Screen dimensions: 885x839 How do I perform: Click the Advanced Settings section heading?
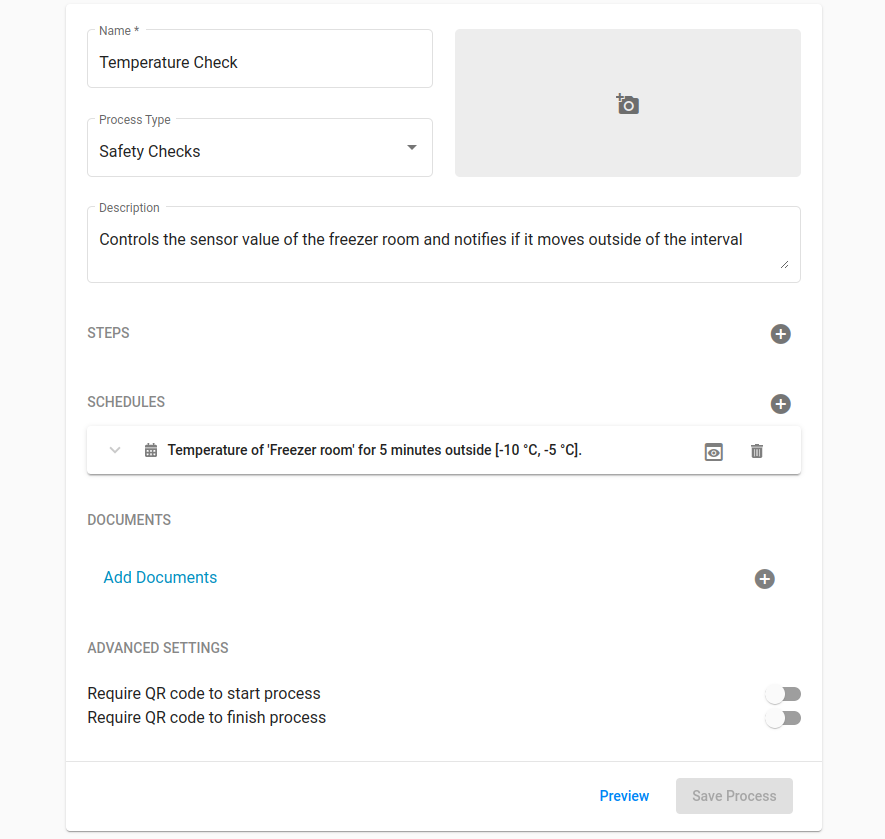pos(158,648)
